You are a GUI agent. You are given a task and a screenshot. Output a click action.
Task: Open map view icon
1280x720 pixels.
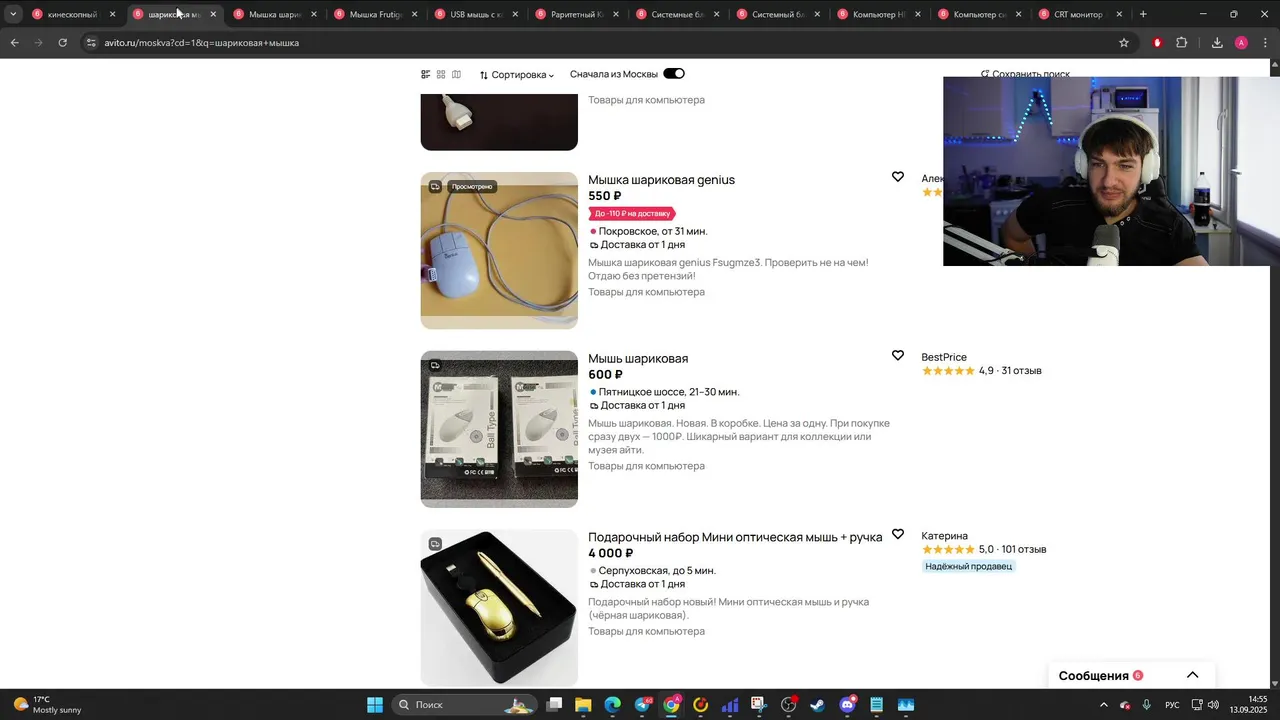point(457,74)
